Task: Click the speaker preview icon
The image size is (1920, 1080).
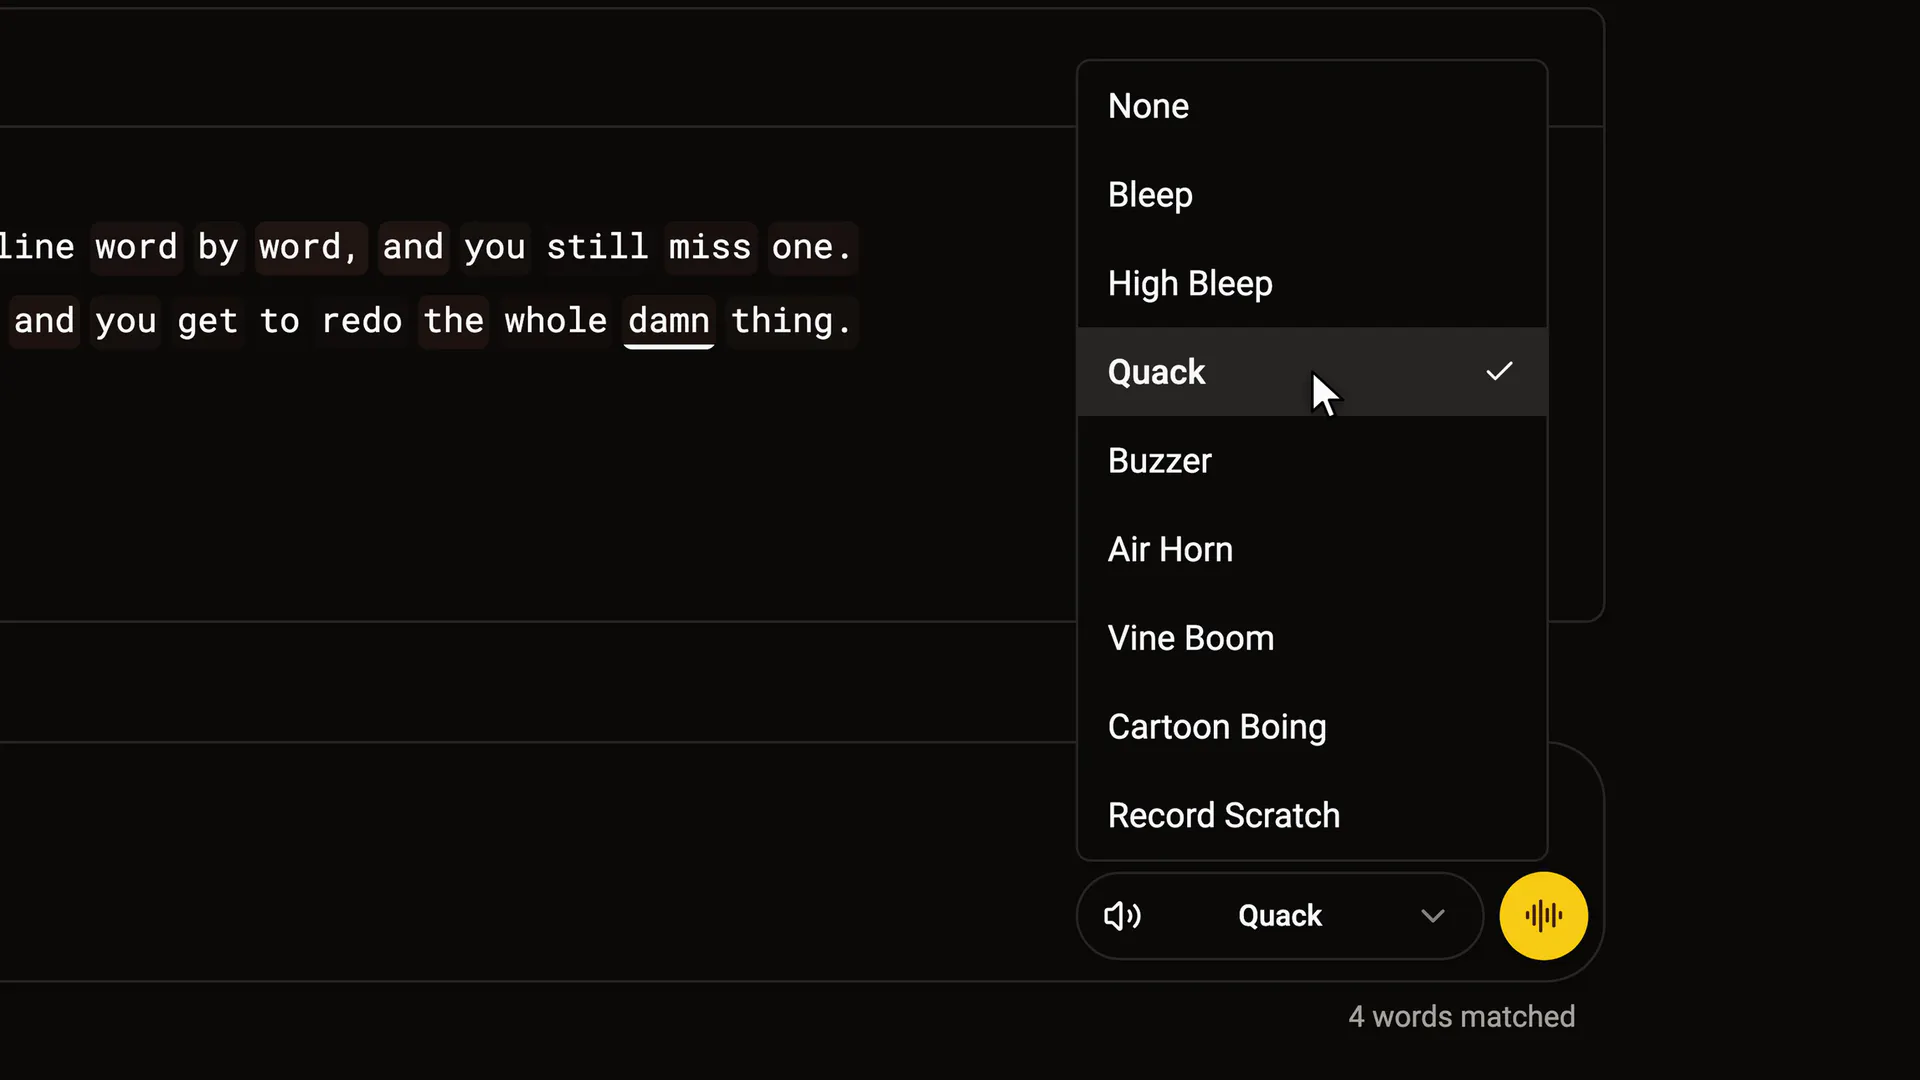Action: click(1122, 916)
